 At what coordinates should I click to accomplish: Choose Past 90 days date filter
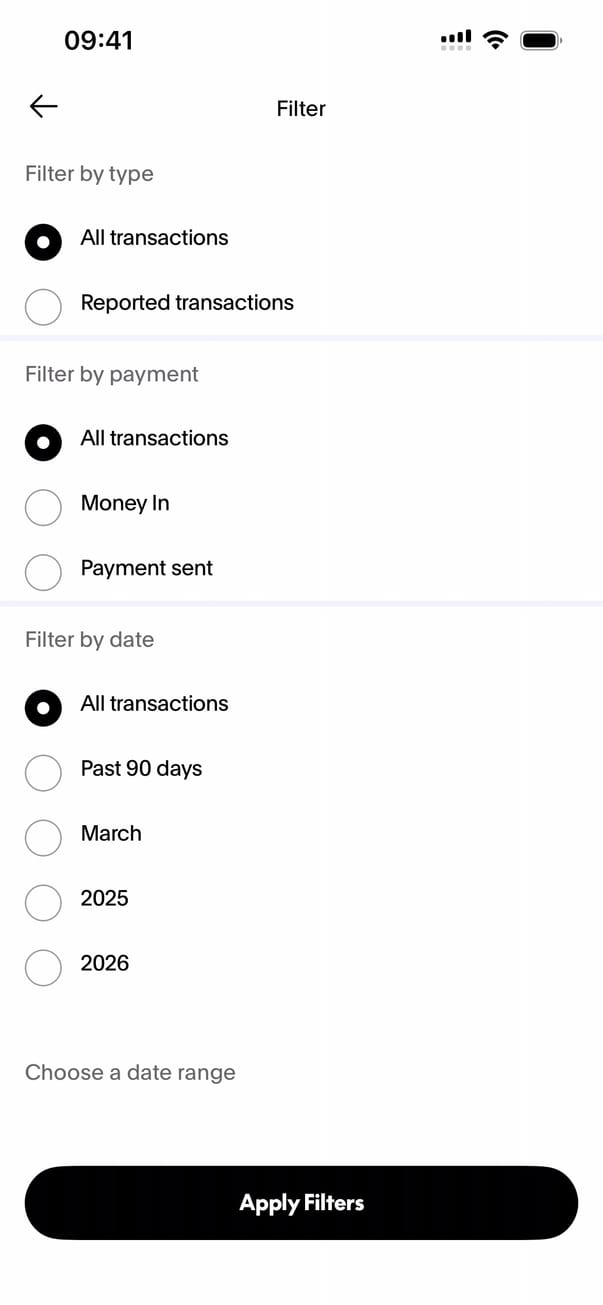click(43, 771)
